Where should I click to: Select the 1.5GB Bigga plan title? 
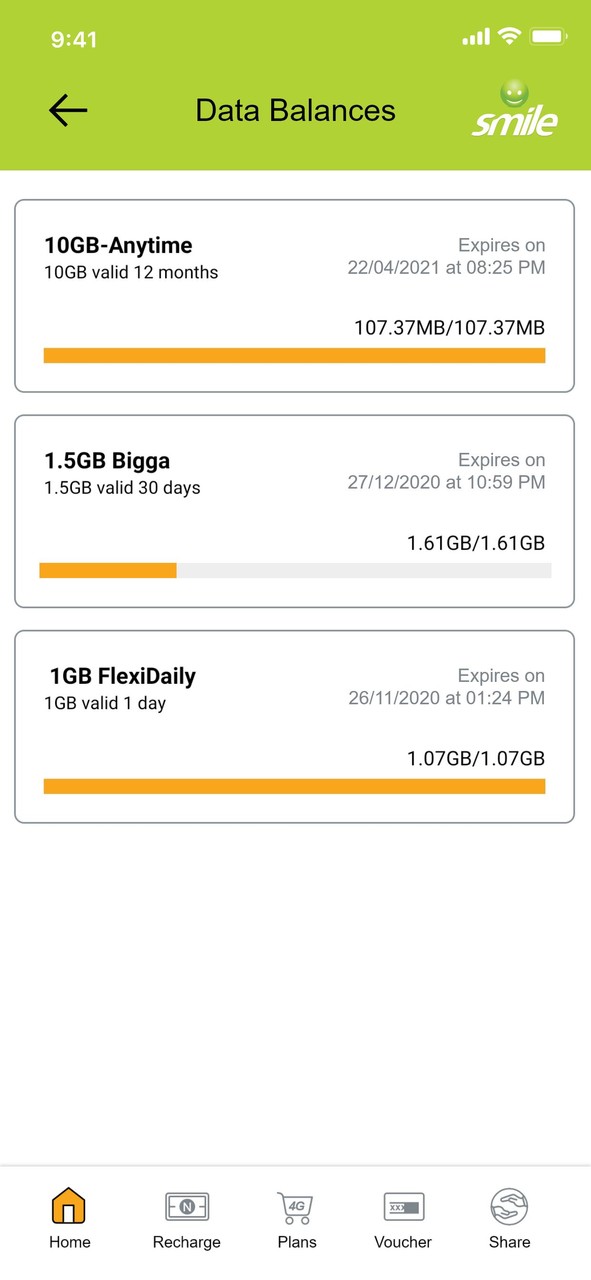click(107, 461)
